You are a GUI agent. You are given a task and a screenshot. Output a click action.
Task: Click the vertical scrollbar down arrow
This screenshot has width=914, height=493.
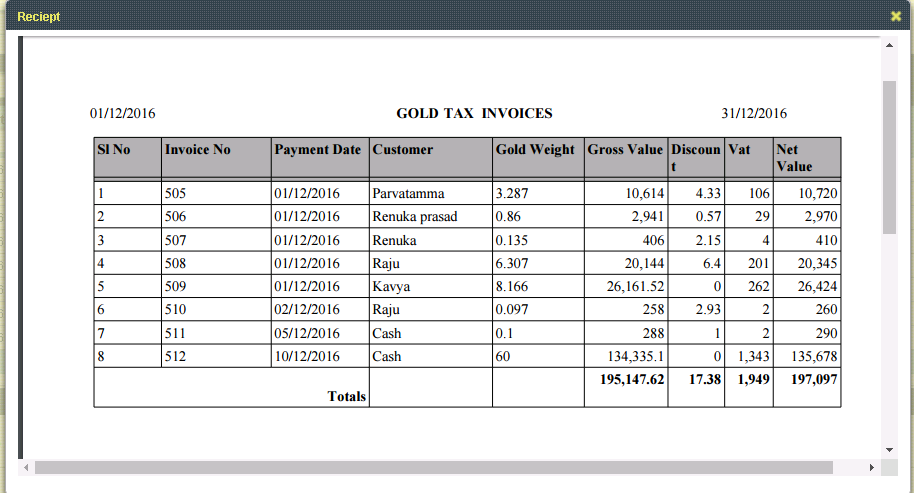[889, 450]
